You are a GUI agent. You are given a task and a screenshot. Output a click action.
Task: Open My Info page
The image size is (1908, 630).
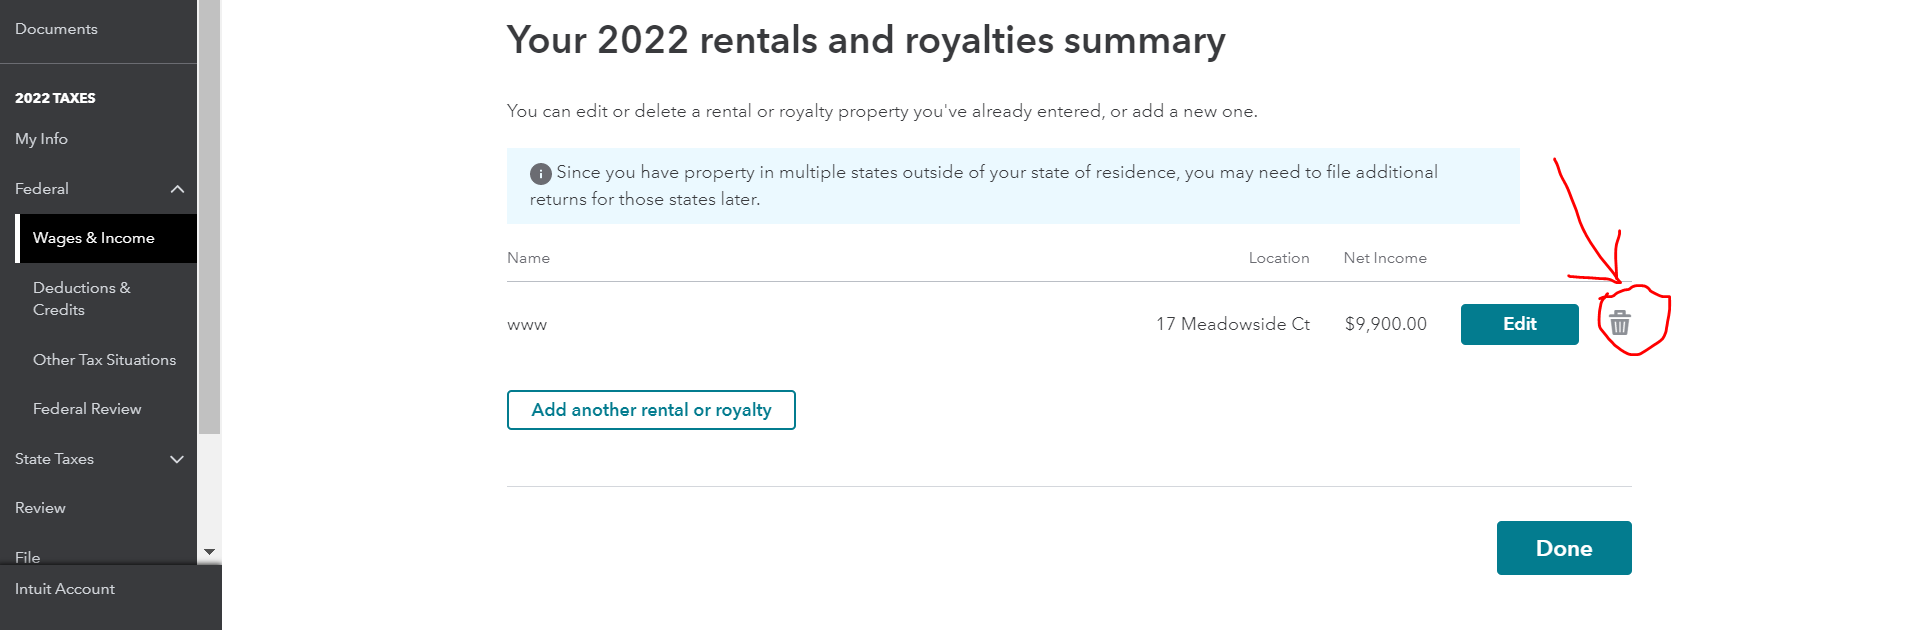click(42, 139)
